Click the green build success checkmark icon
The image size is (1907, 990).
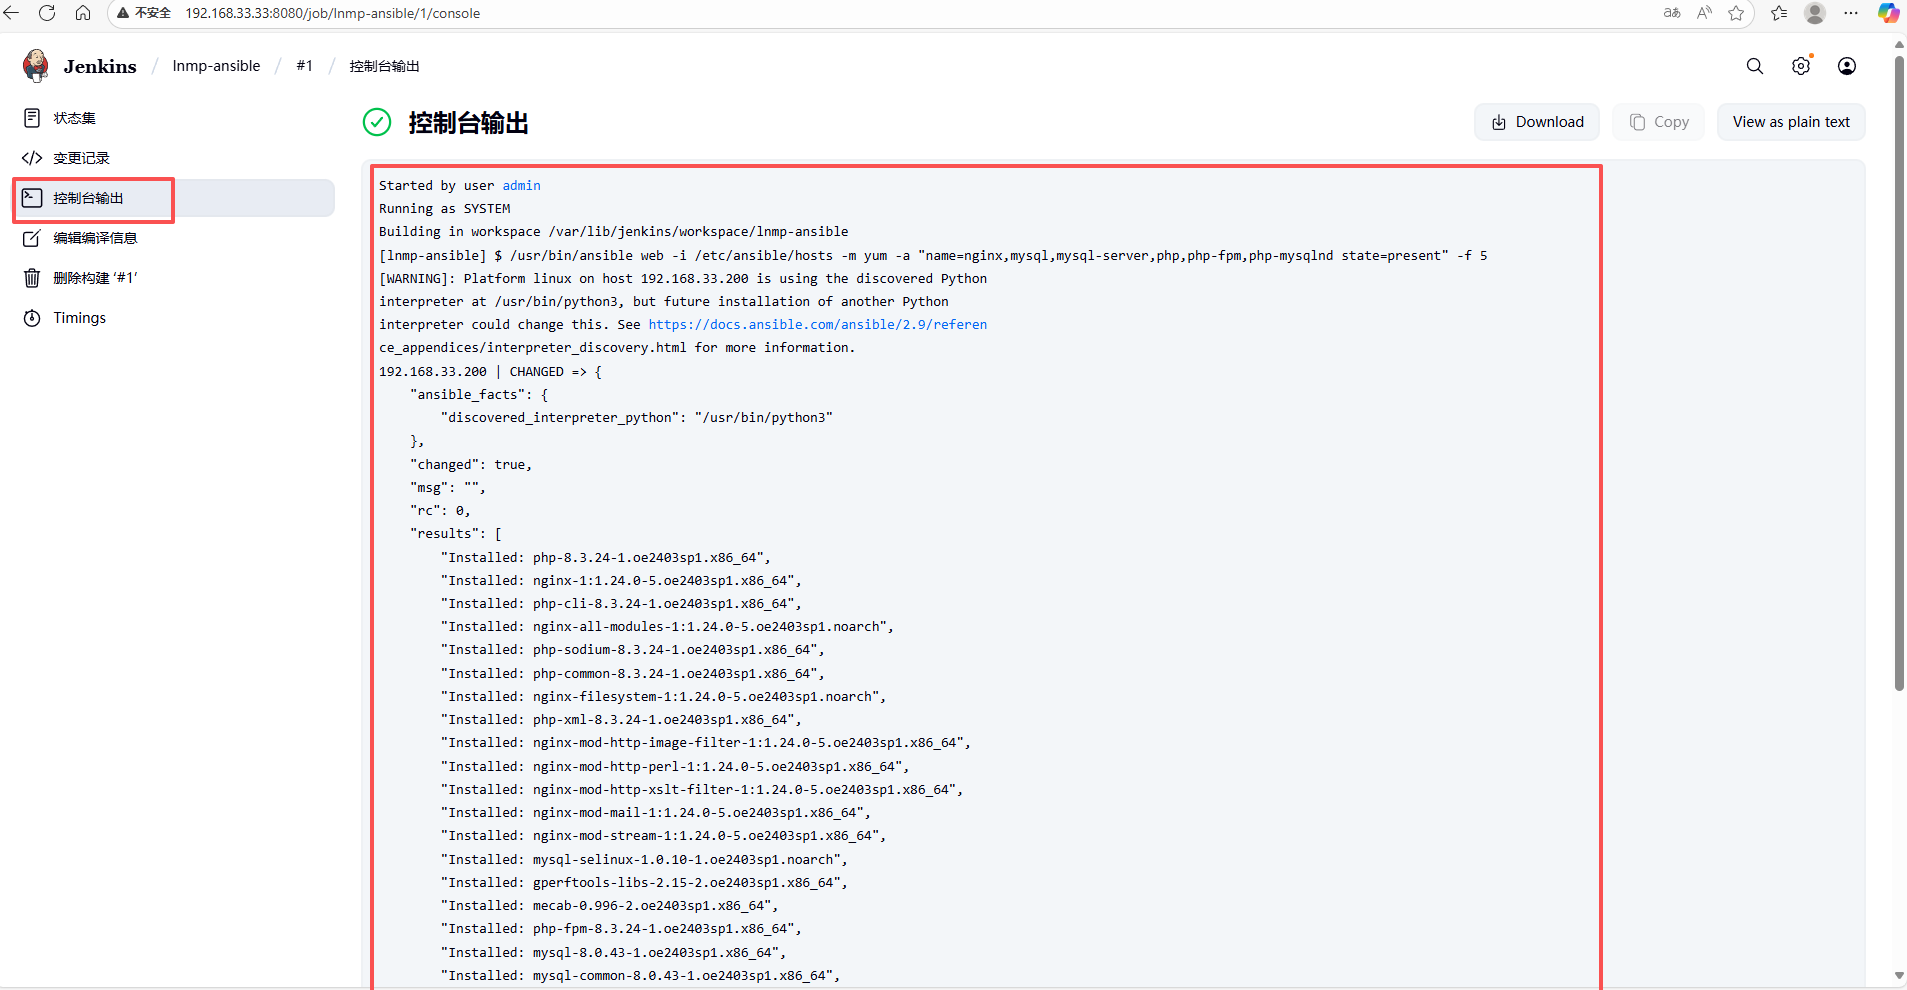click(377, 122)
